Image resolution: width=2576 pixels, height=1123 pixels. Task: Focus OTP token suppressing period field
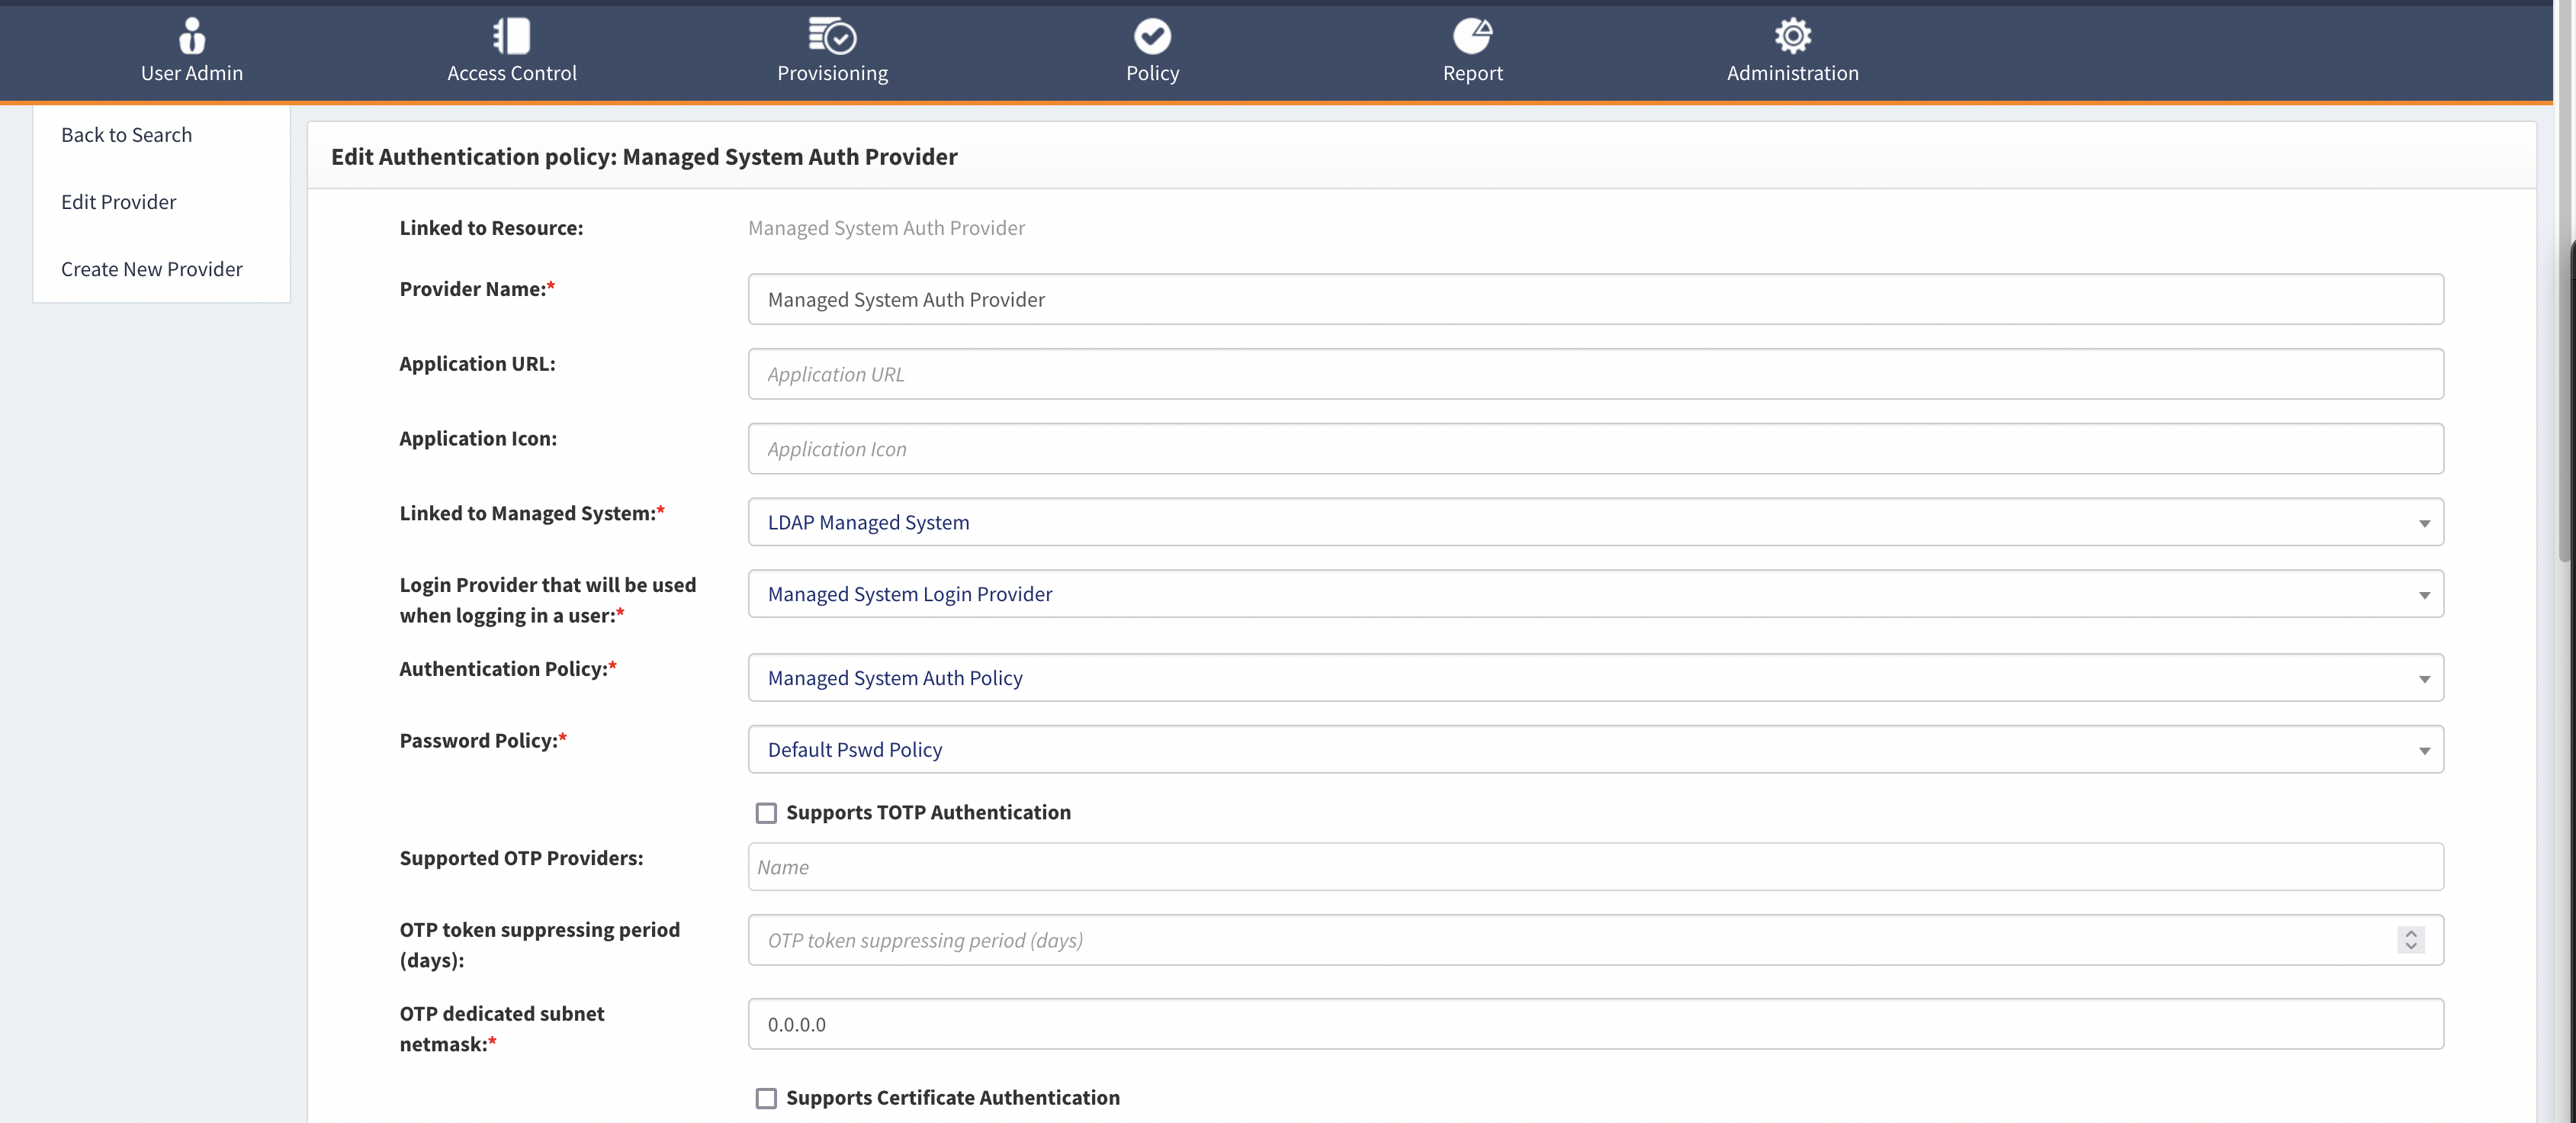click(1595, 940)
